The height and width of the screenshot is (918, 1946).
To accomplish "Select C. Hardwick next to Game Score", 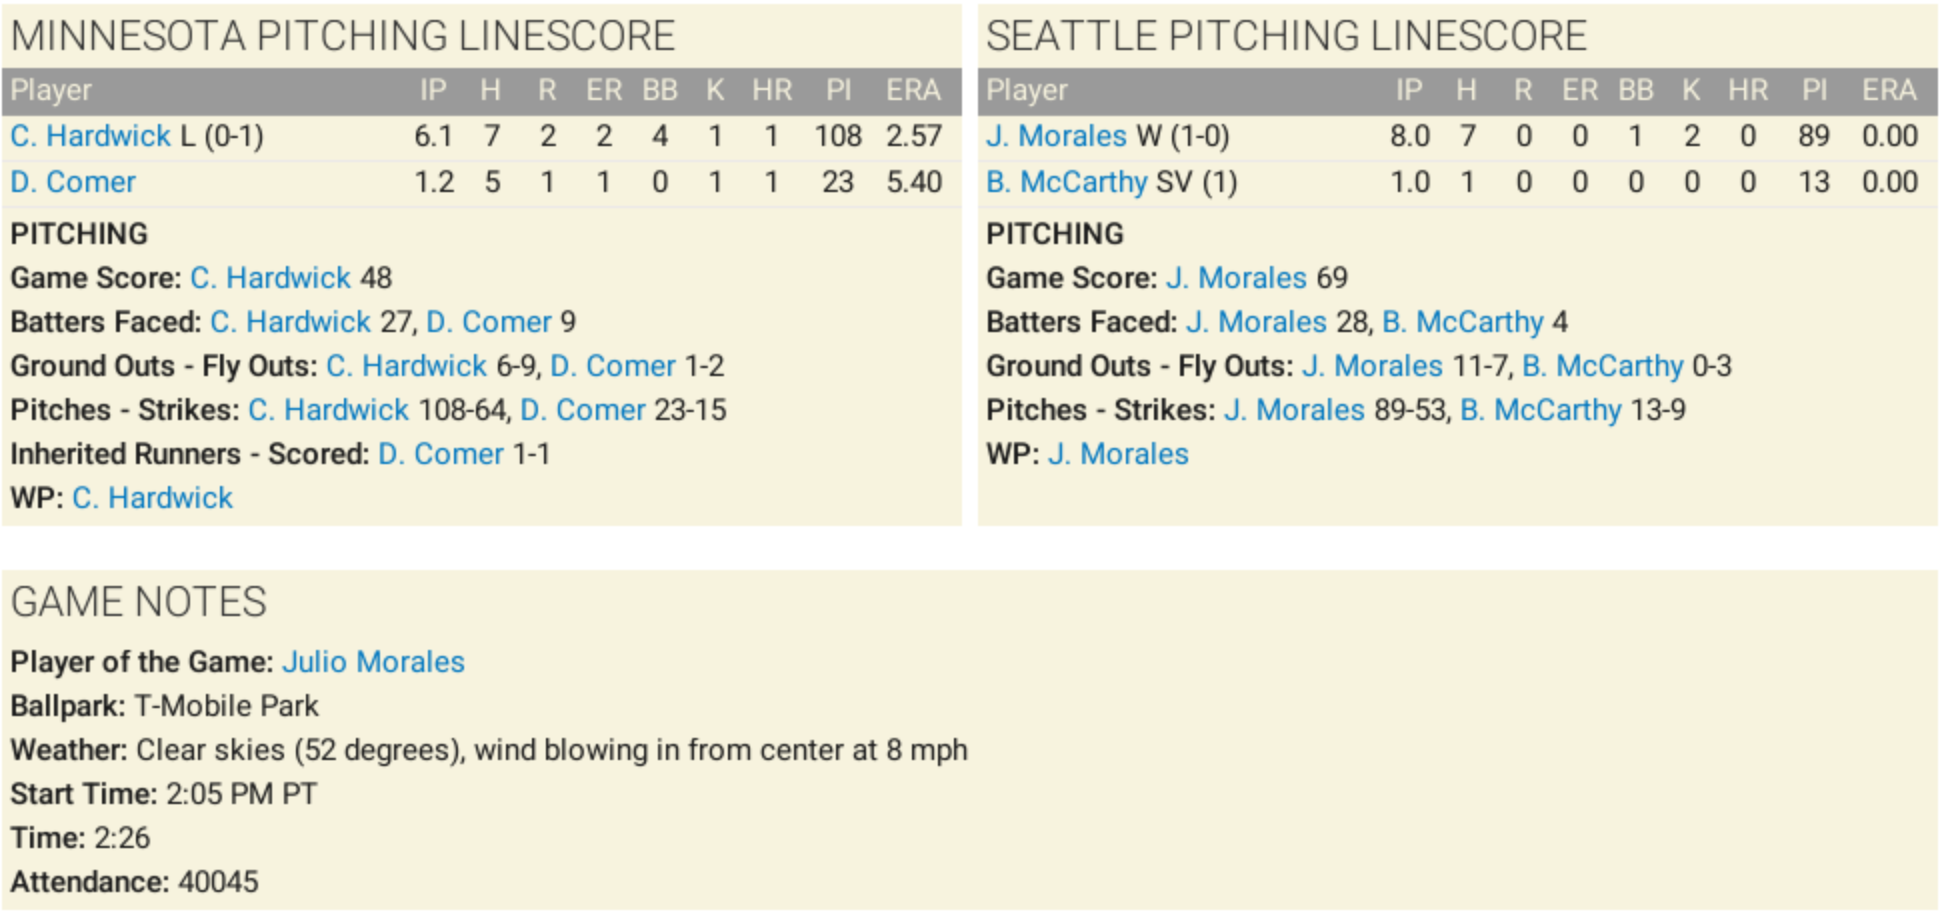I will tap(270, 278).
